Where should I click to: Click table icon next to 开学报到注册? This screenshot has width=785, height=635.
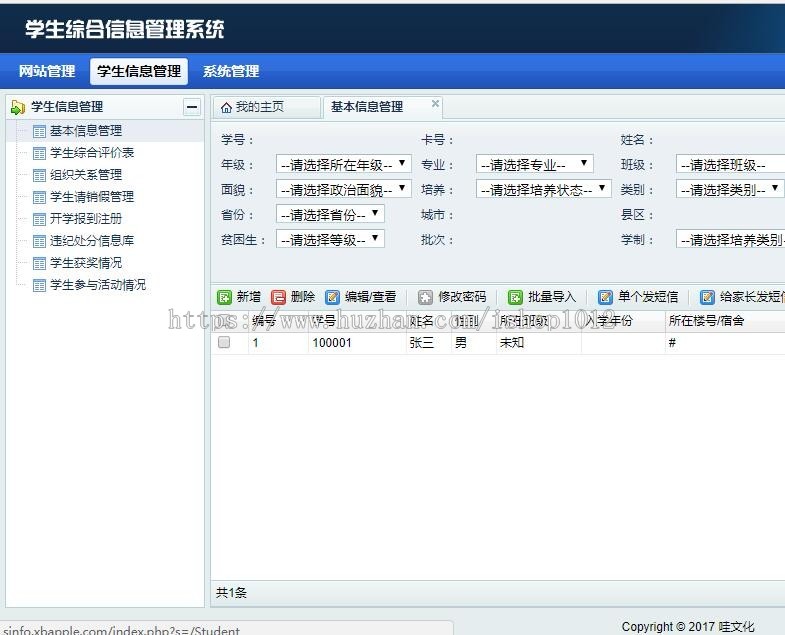coord(39,219)
